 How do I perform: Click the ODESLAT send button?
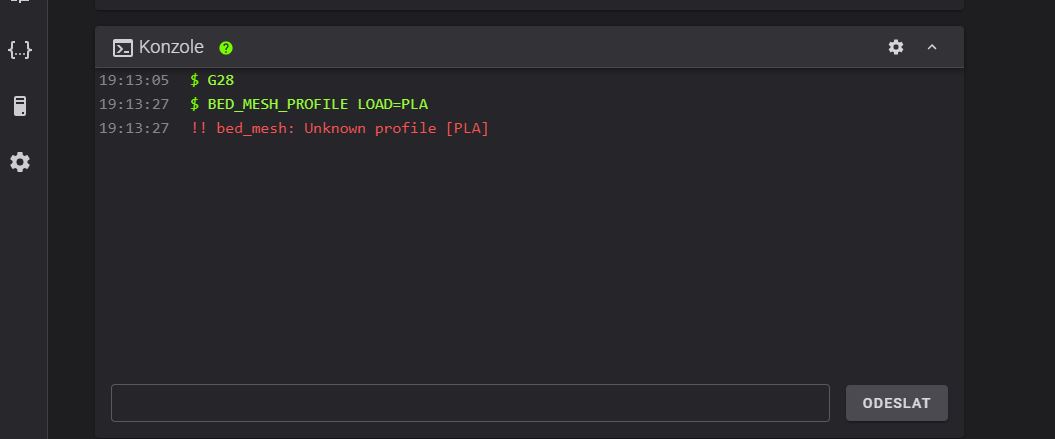pyautogui.click(x=897, y=403)
